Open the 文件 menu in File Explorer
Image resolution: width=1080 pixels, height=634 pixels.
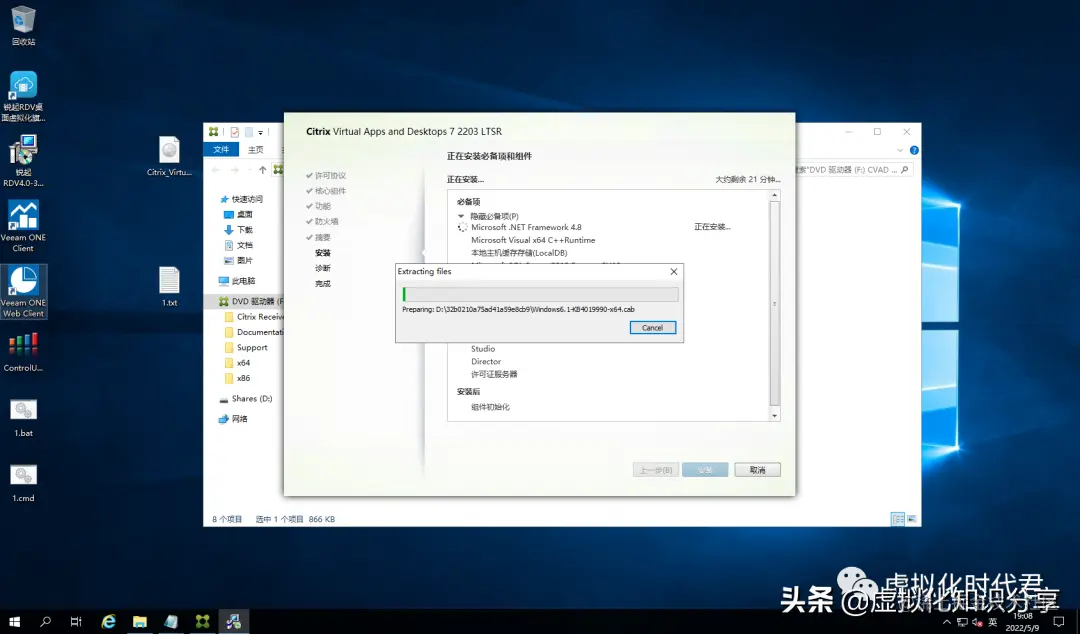coord(221,148)
